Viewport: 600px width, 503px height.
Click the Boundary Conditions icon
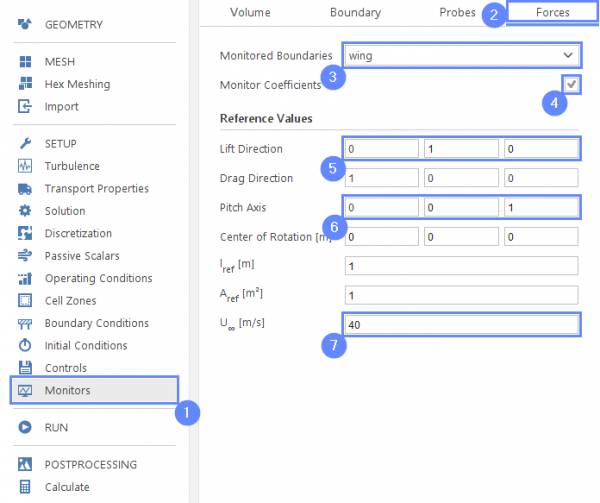[x=25, y=323]
